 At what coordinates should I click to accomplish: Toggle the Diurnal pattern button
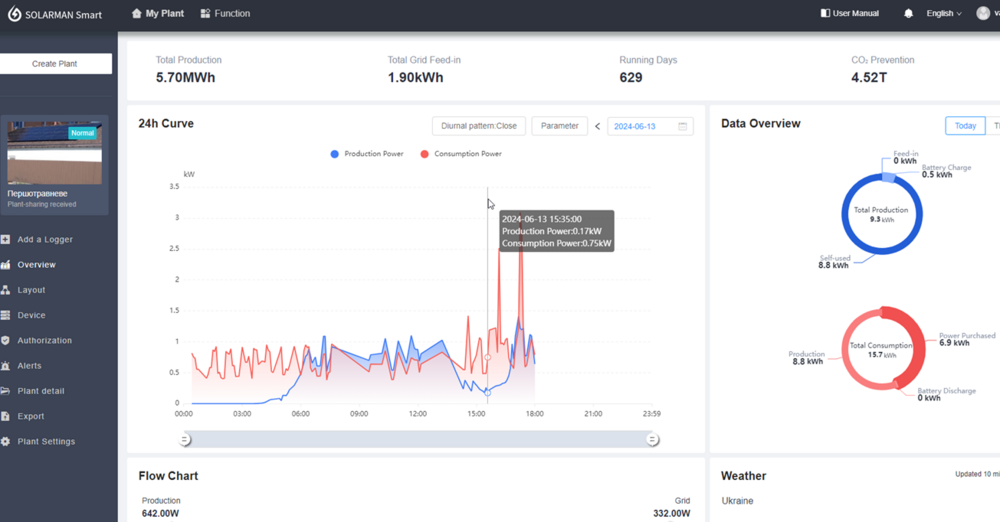[479, 126]
